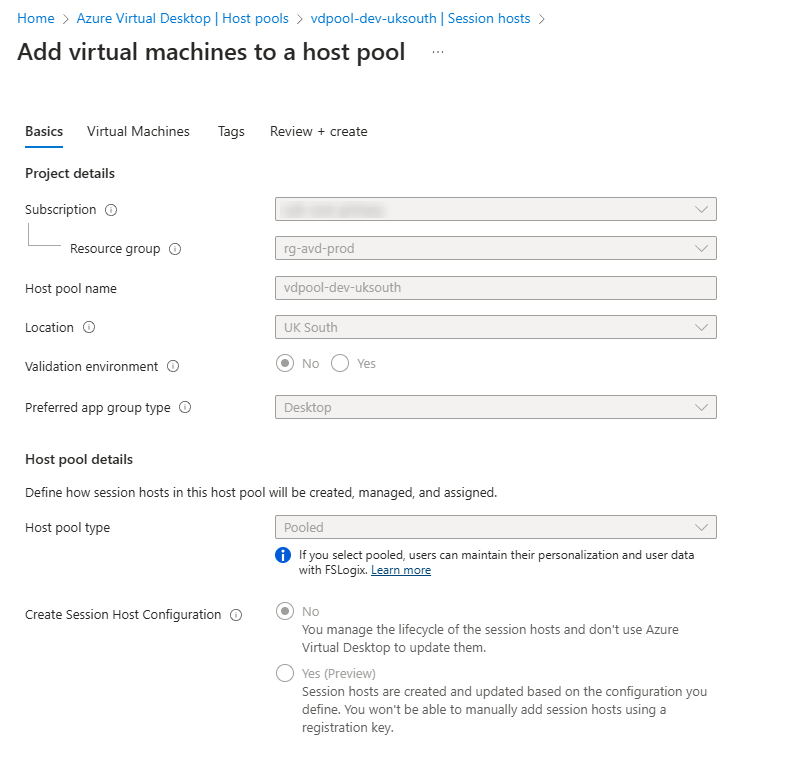Click the Host pool name label

(71, 288)
